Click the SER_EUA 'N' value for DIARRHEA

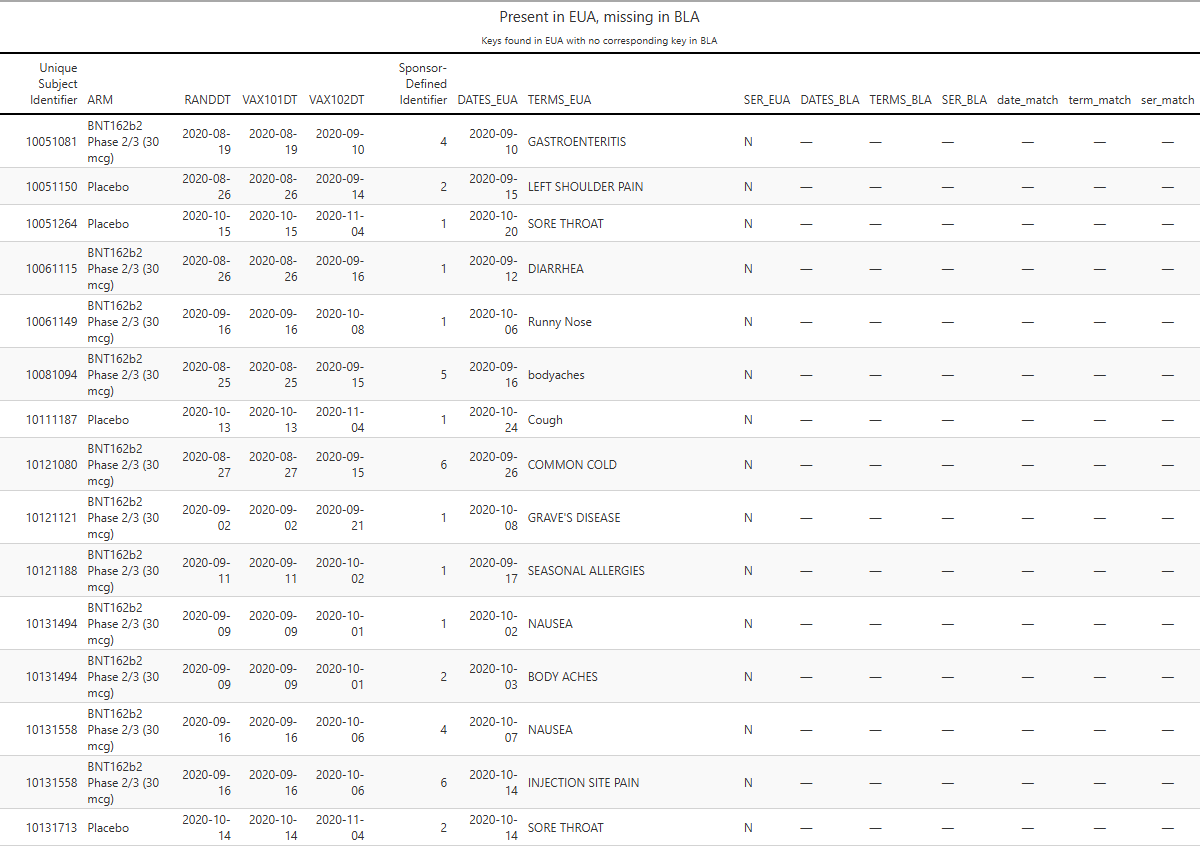pyautogui.click(x=748, y=269)
